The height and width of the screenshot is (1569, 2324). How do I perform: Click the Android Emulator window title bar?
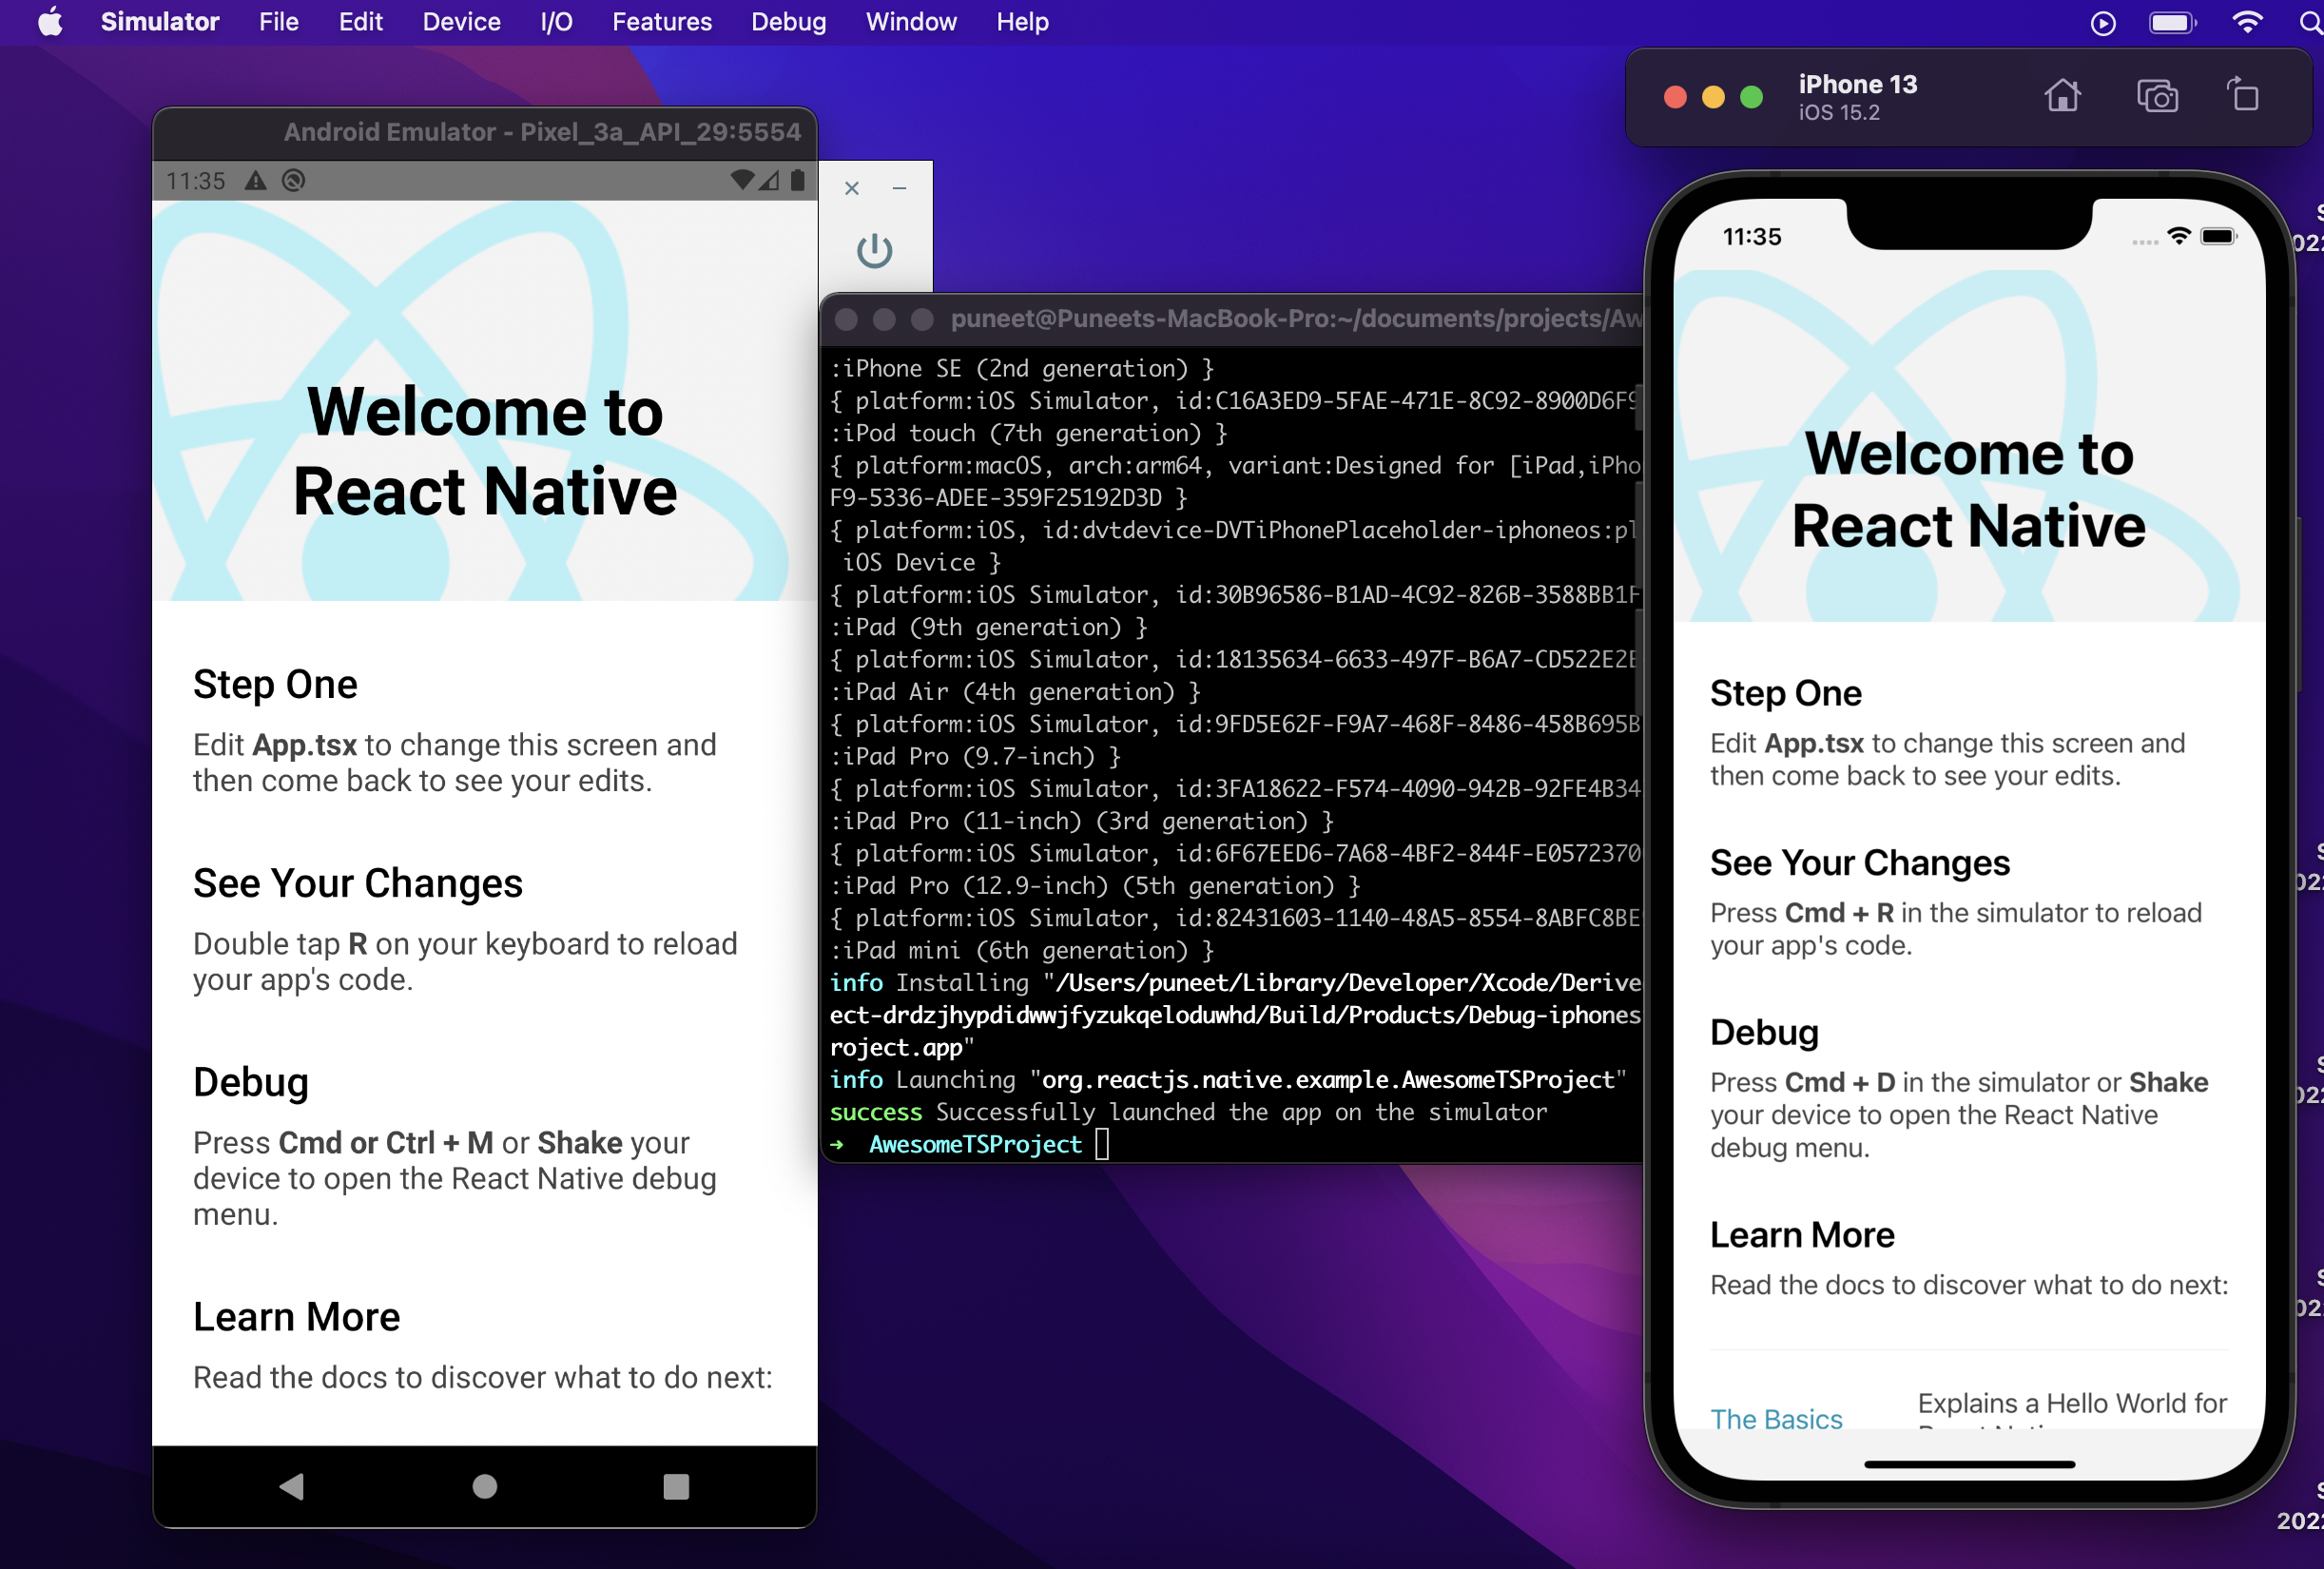point(485,132)
